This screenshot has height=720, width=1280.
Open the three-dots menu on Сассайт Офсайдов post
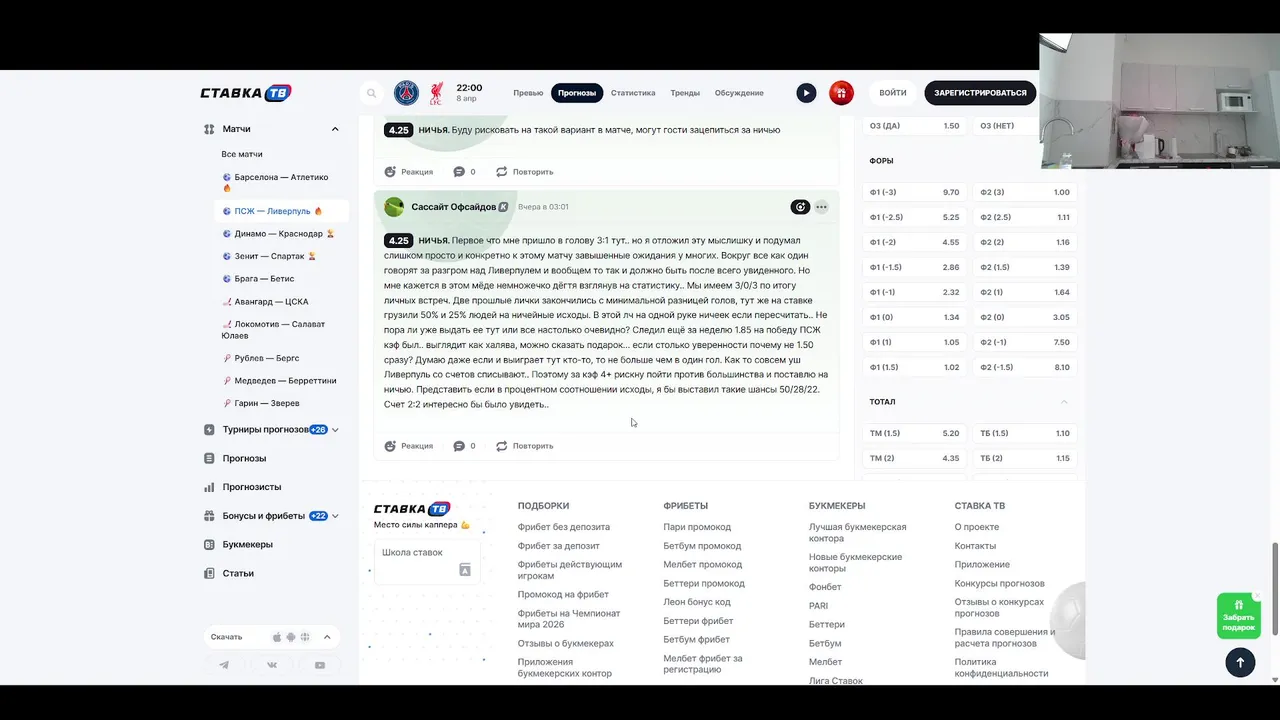821,207
